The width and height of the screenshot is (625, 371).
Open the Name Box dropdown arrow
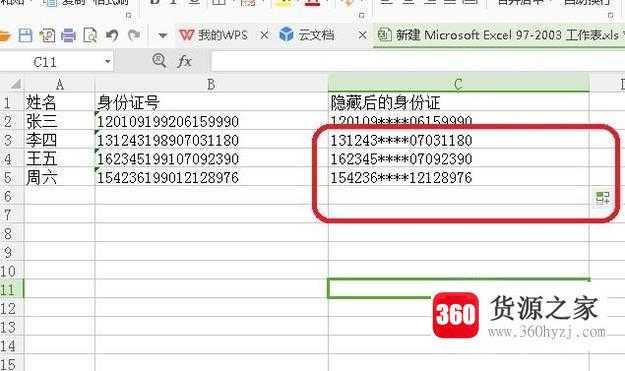point(108,62)
